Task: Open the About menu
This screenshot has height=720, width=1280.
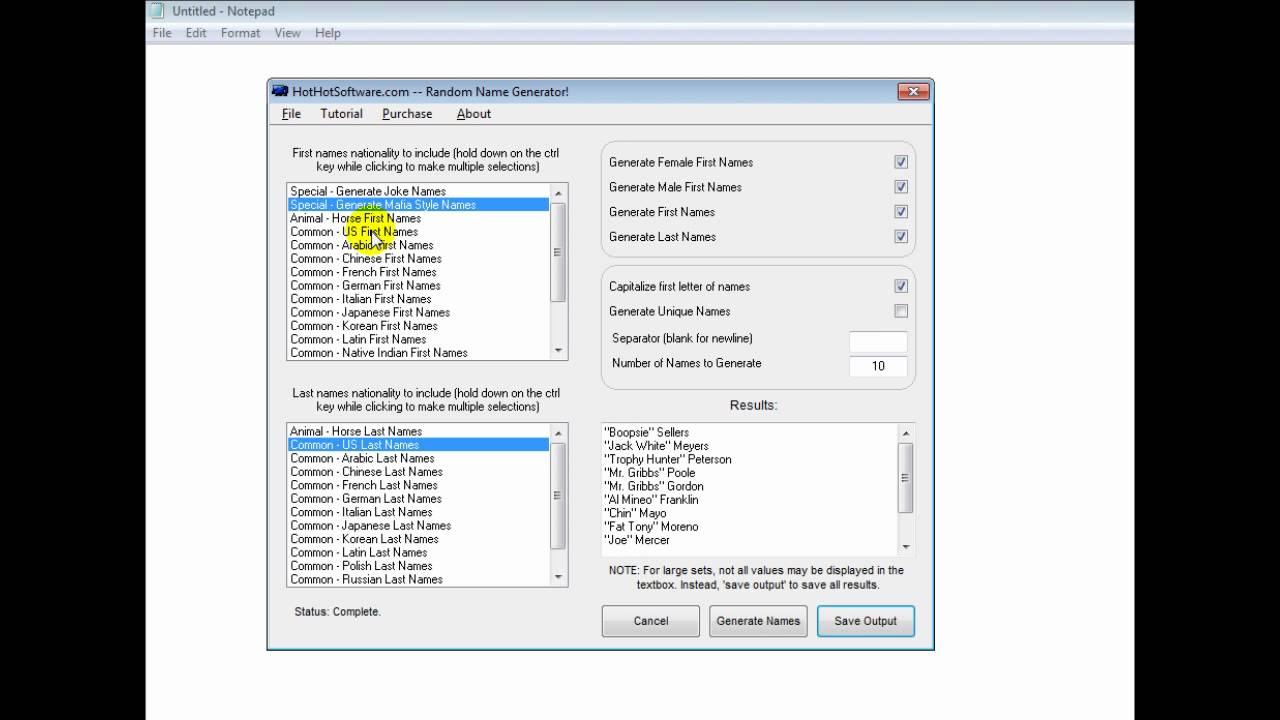Action: (x=474, y=114)
